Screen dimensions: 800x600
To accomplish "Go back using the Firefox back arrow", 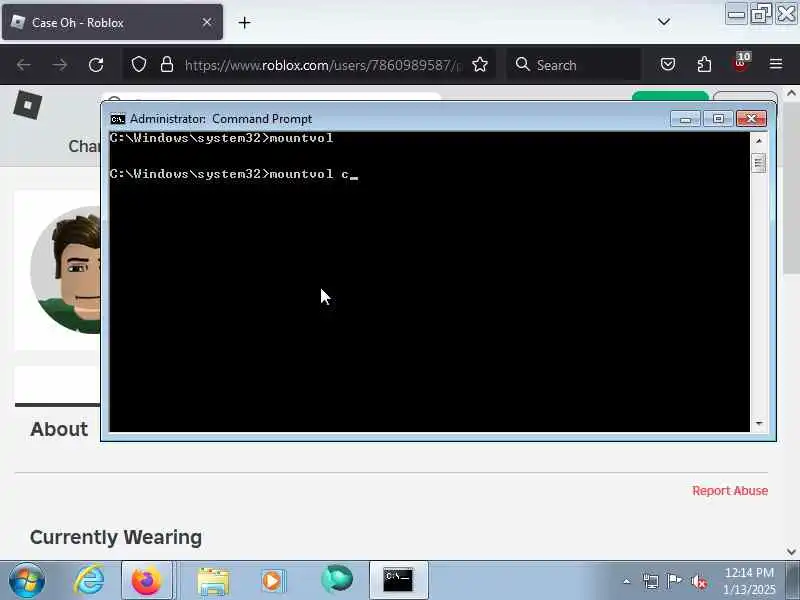I will point(23,65).
